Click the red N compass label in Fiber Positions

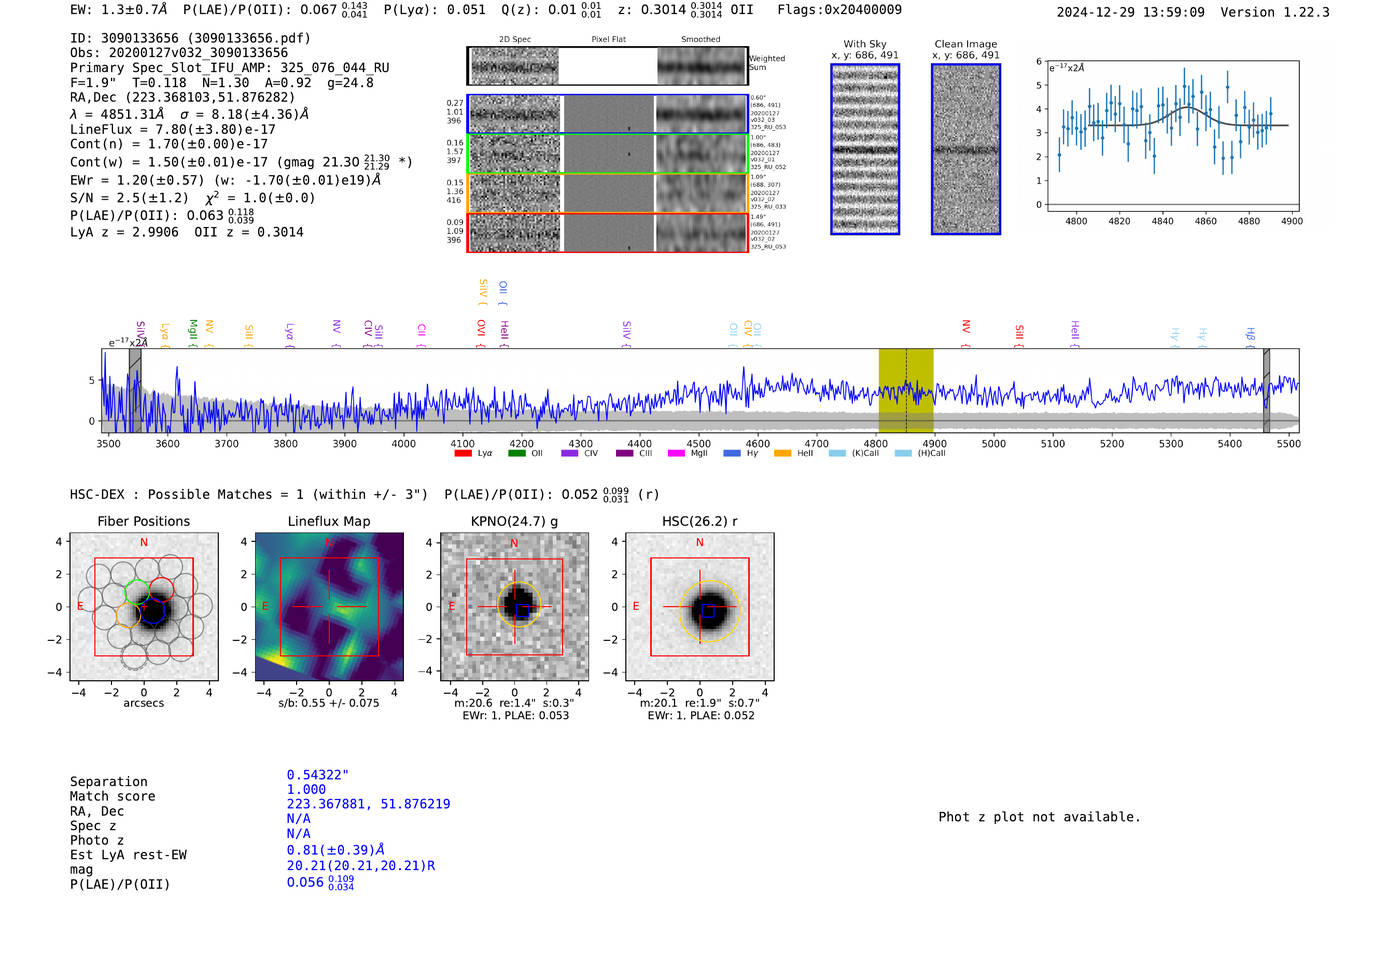[x=144, y=543]
